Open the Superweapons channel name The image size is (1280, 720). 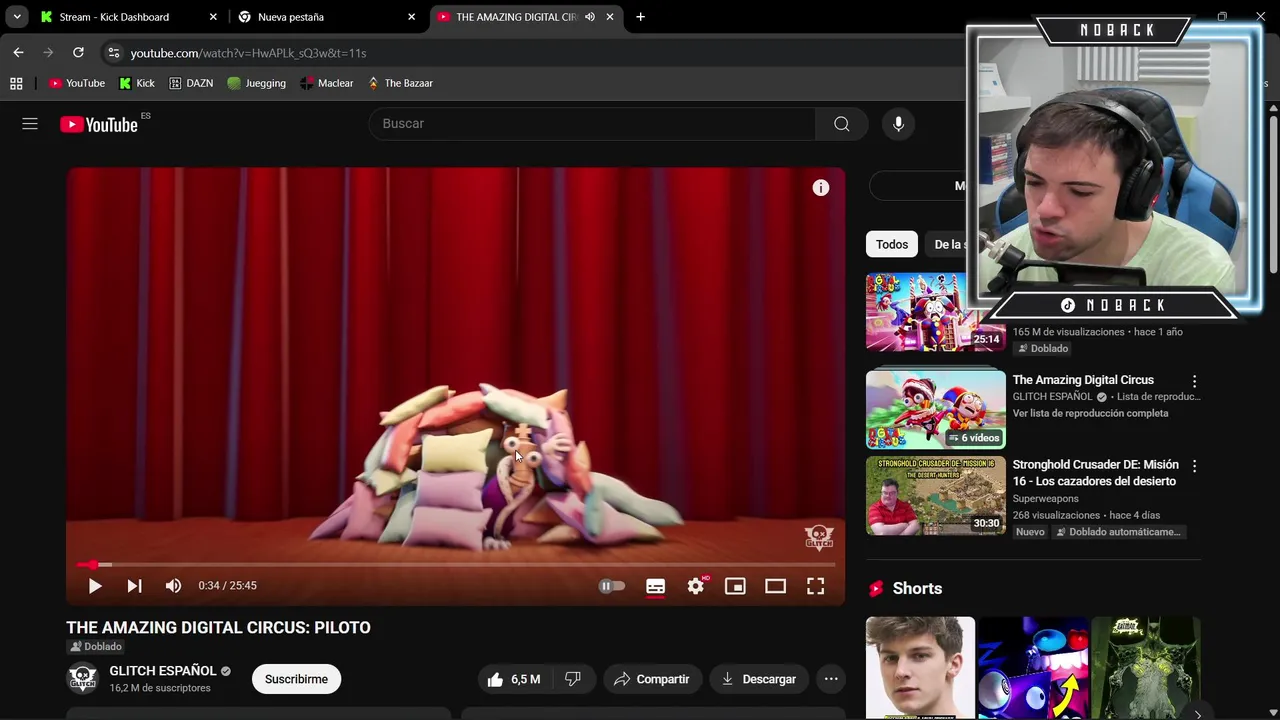point(1045,498)
